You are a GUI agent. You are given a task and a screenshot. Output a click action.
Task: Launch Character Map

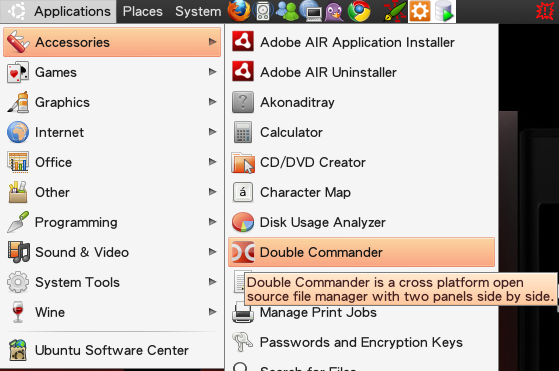coord(361,192)
